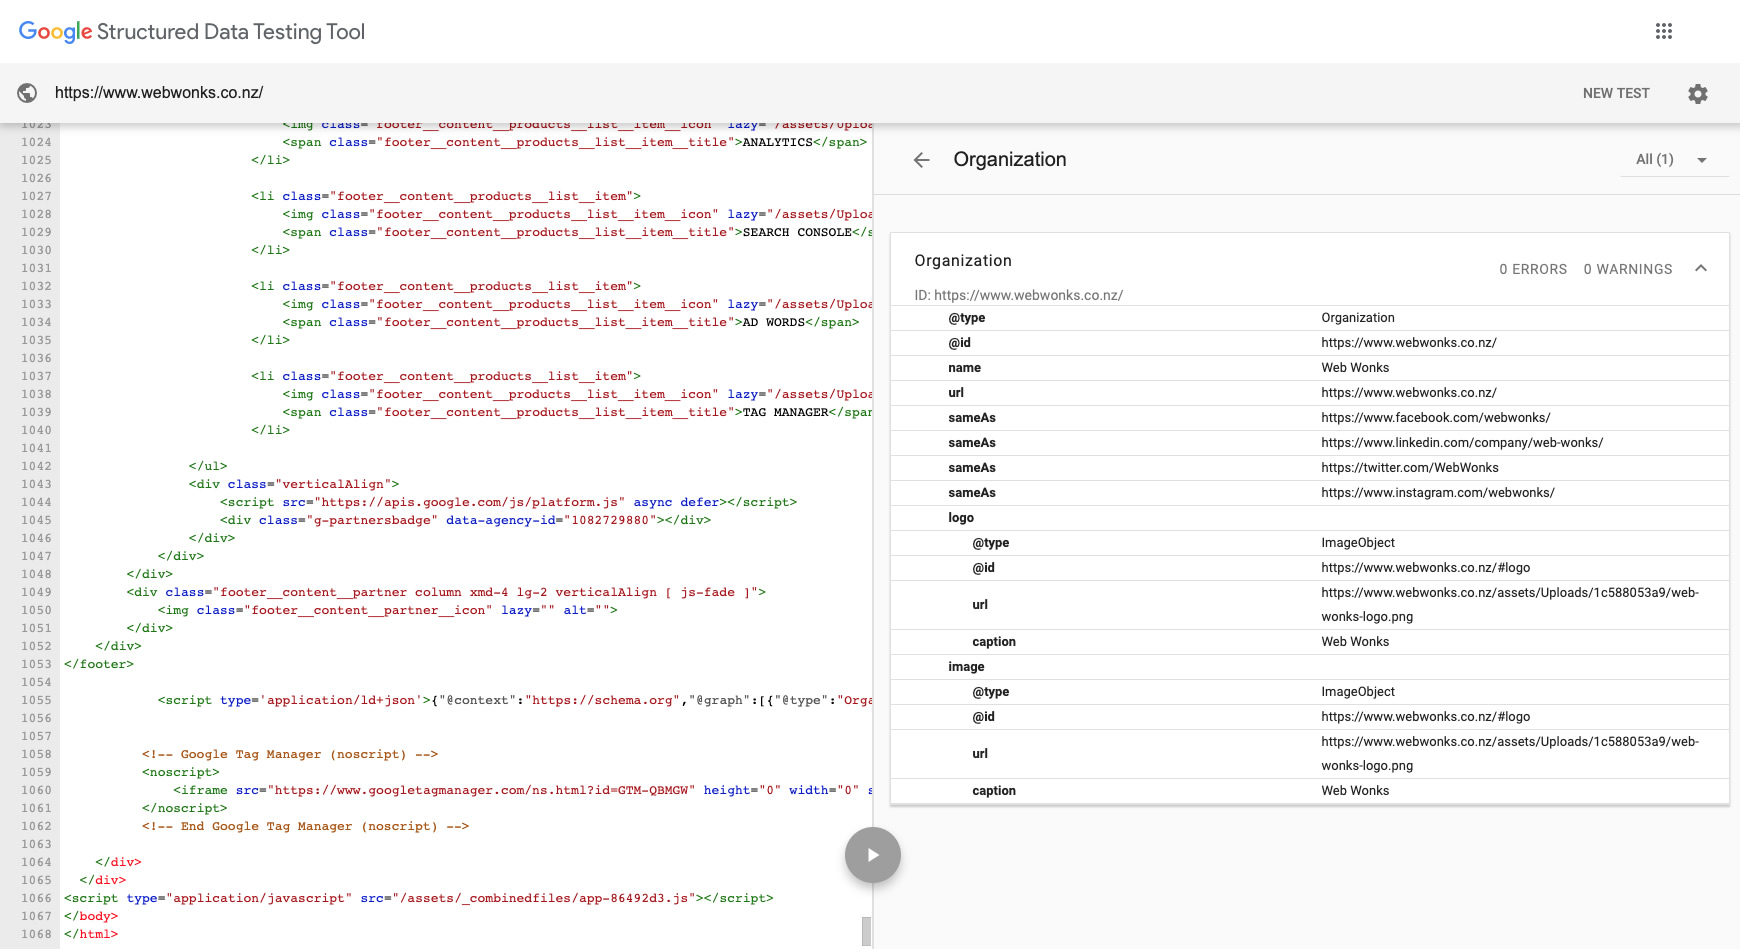Click the logo @type ImageObject value
The width and height of the screenshot is (1740, 949).
point(1358,543)
